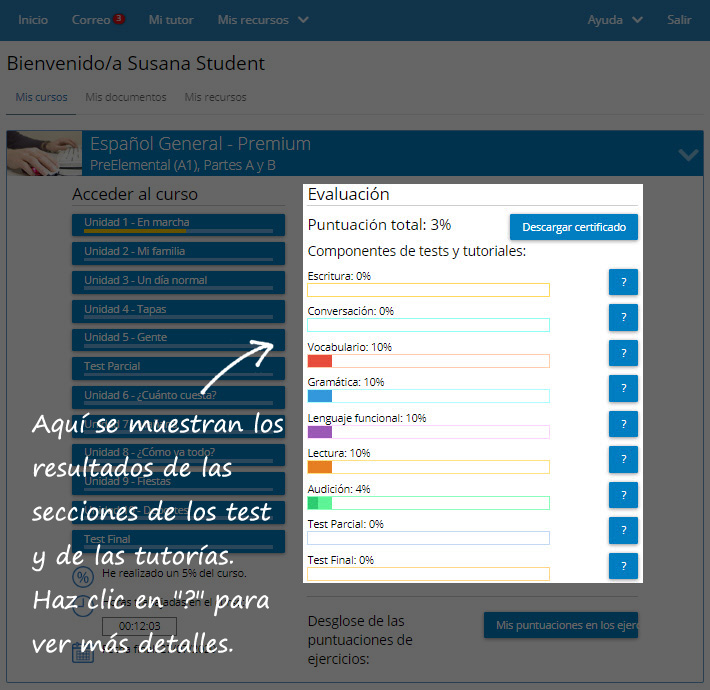The image size is (710, 690).
Task: Open help for the Conversación score
Action: [x=623, y=318]
